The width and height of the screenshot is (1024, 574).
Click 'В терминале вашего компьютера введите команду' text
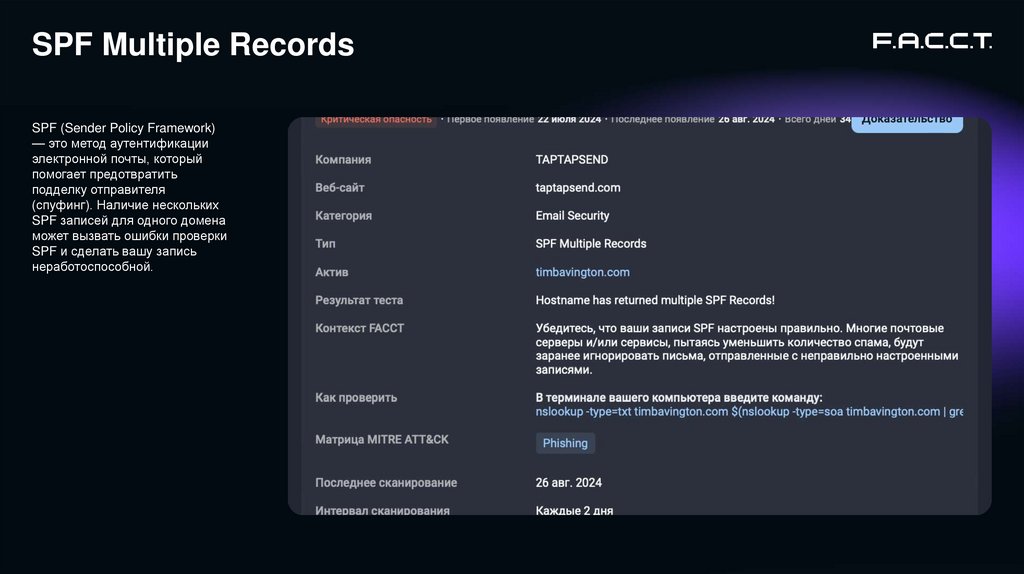click(679, 397)
